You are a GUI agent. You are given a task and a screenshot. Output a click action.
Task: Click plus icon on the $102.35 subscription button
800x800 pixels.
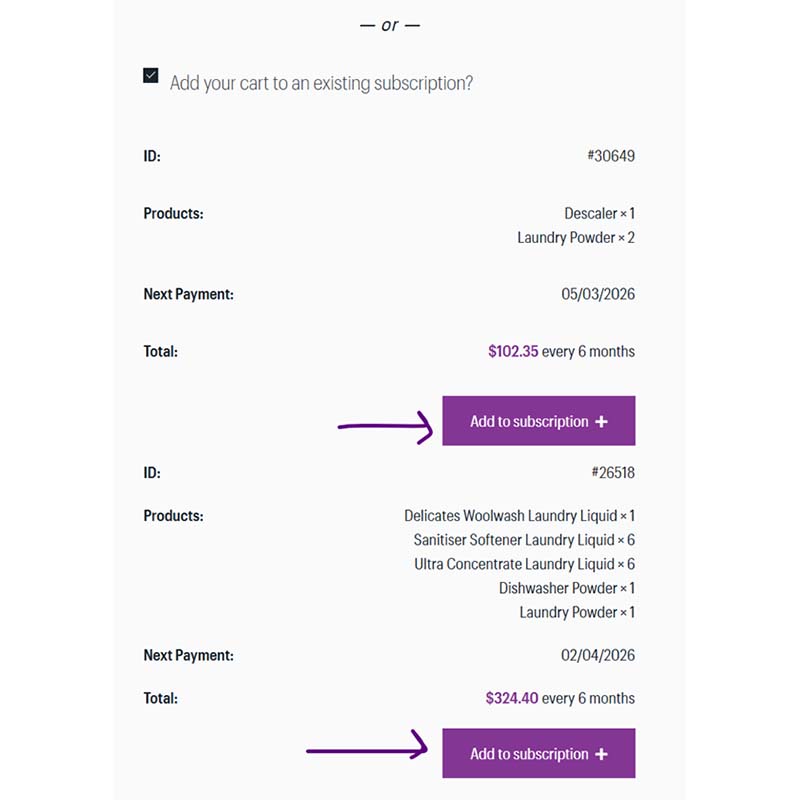(x=601, y=422)
